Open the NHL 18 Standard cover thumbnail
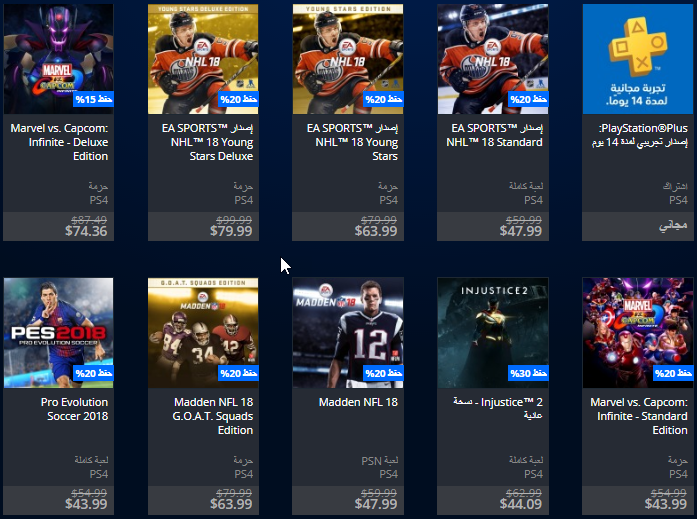This screenshot has height=519, width=697. click(493, 59)
